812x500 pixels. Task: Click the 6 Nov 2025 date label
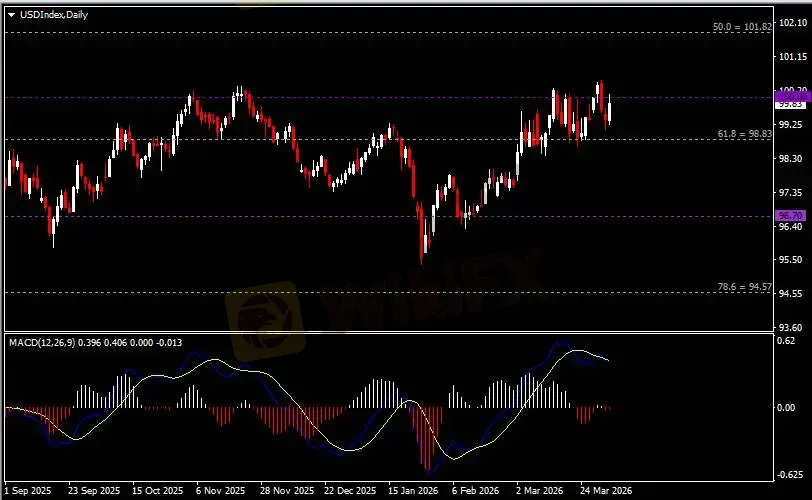[221, 490]
